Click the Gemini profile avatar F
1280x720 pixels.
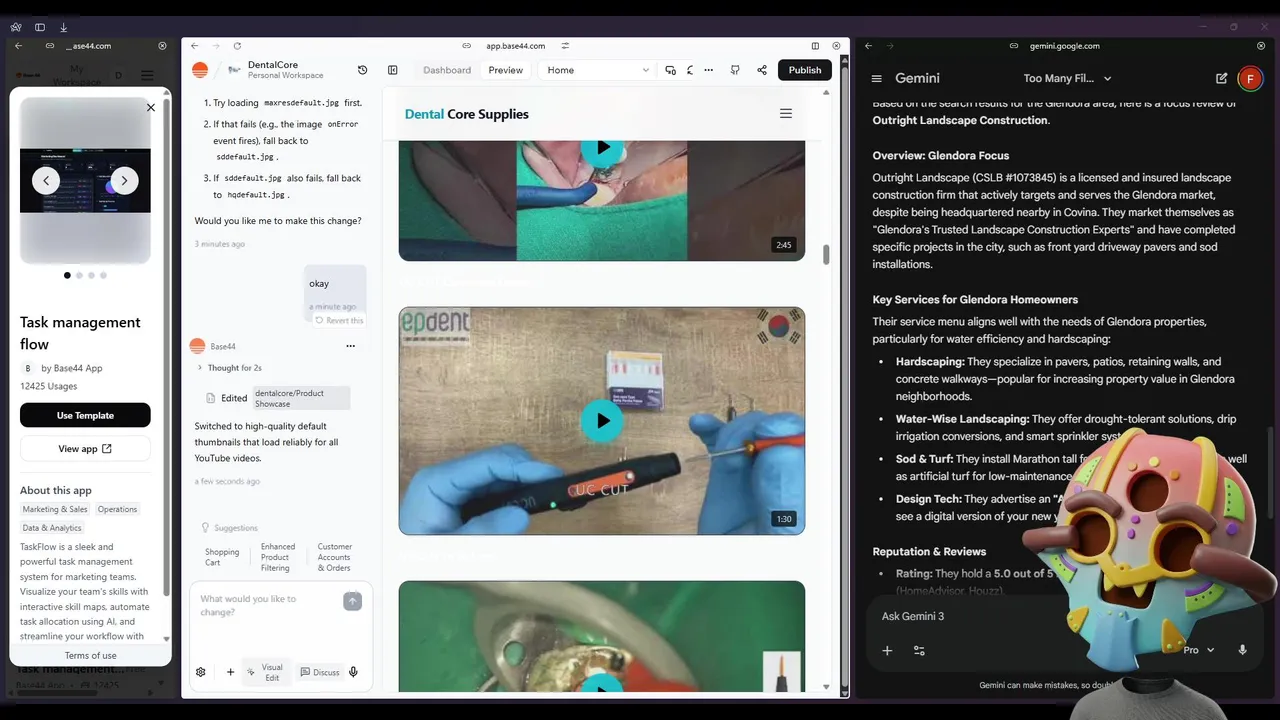point(1250,79)
